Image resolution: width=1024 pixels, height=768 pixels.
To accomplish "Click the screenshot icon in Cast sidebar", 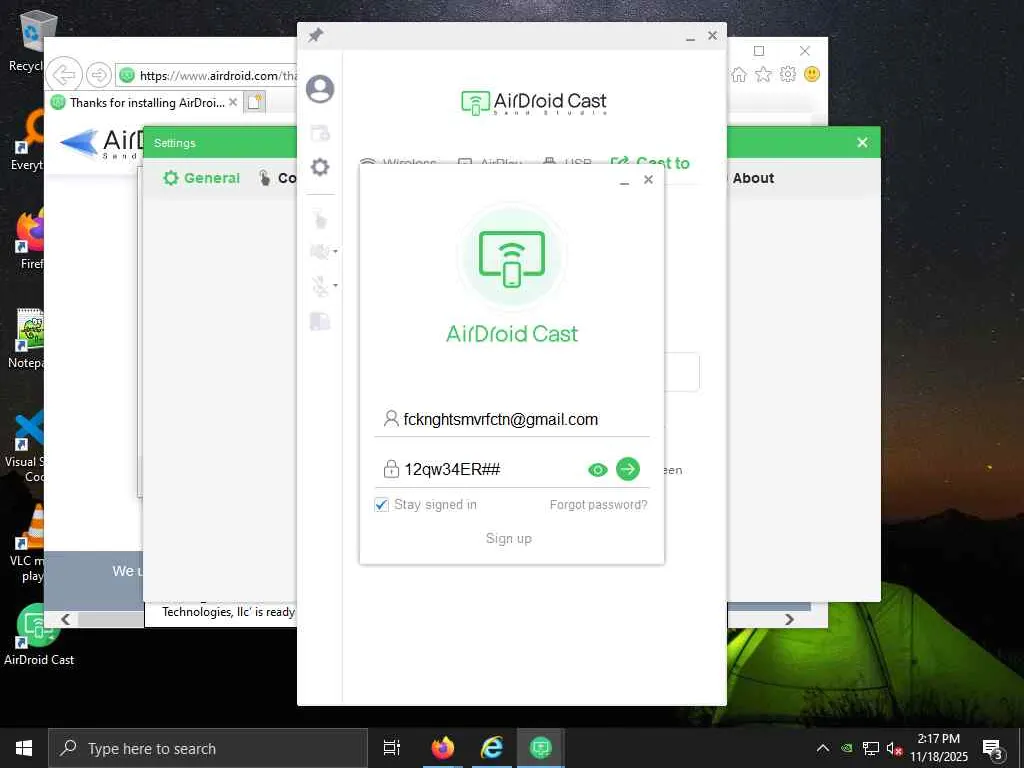I will [x=320, y=133].
